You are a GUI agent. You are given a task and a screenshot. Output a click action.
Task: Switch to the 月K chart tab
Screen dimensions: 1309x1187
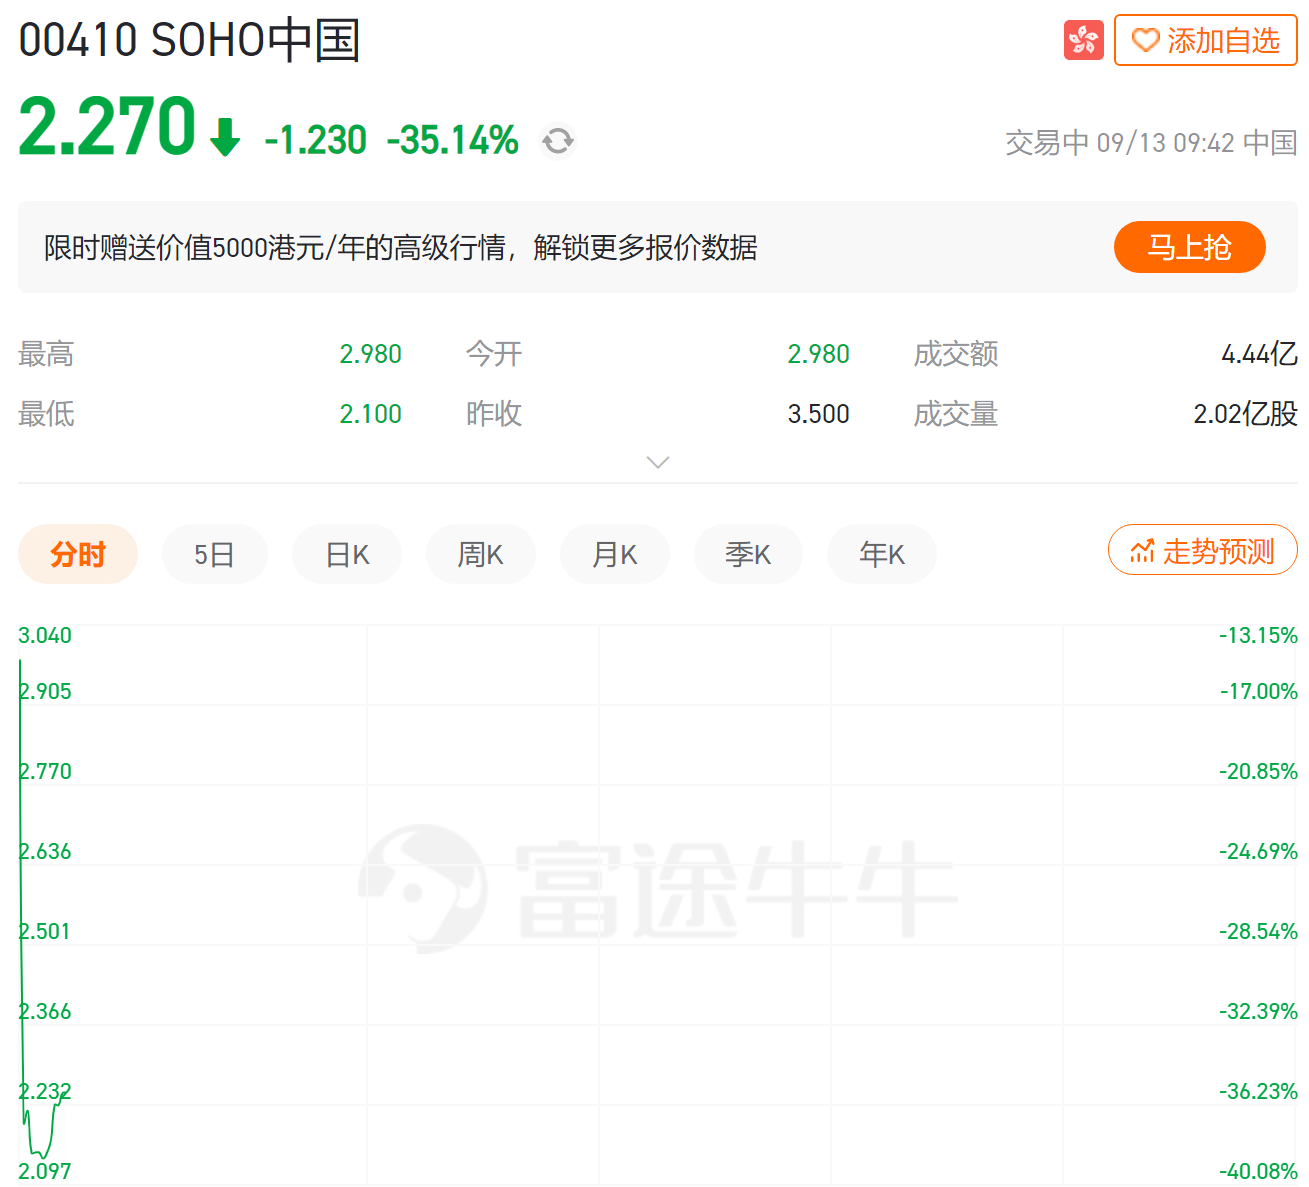tap(615, 554)
